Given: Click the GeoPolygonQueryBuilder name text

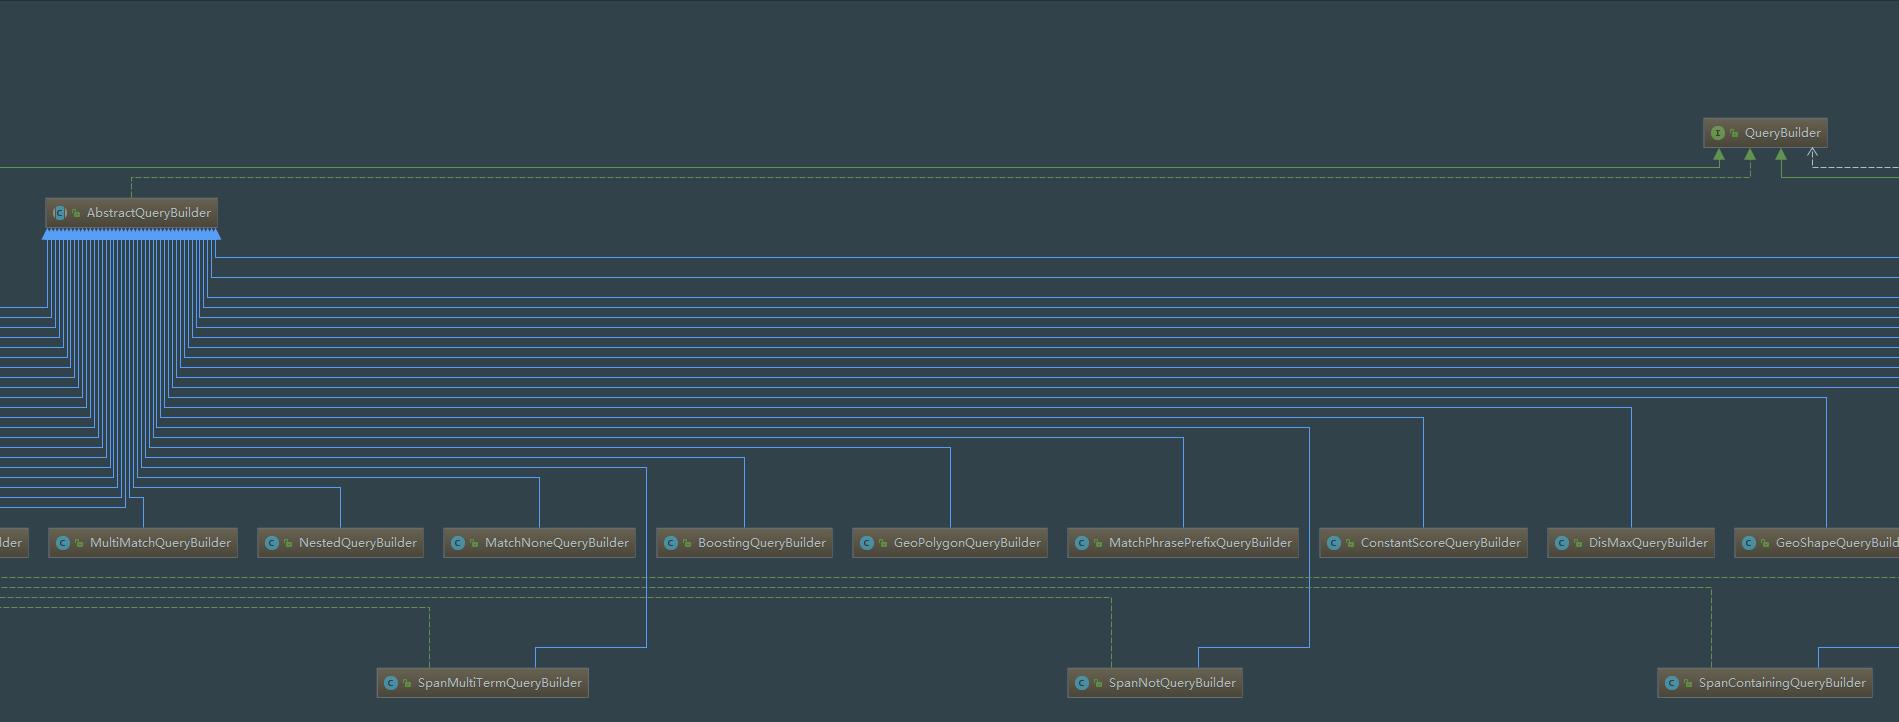Looking at the screenshot, I should pyautogui.click(x=966, y=543).
